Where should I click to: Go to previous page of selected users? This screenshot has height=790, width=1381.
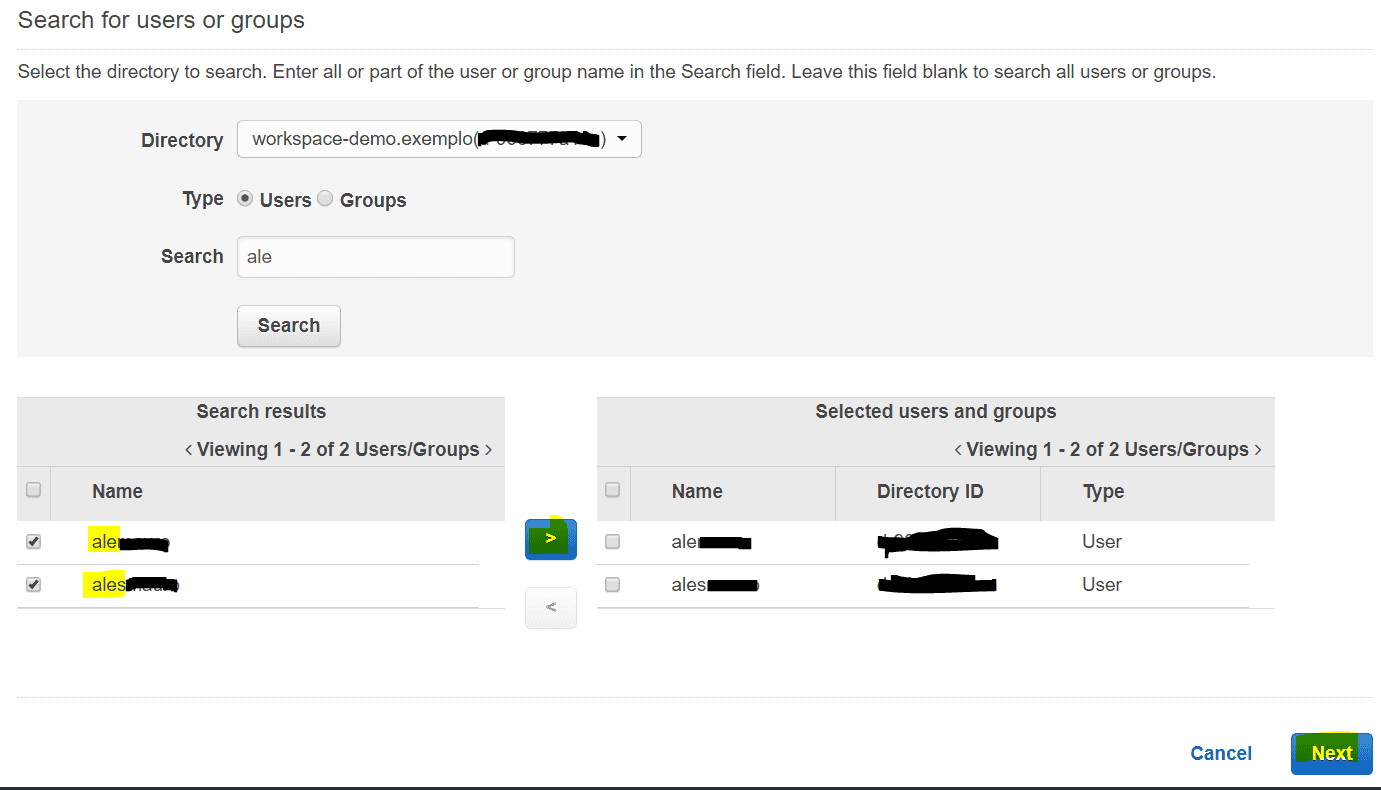(x=958, y=450)
